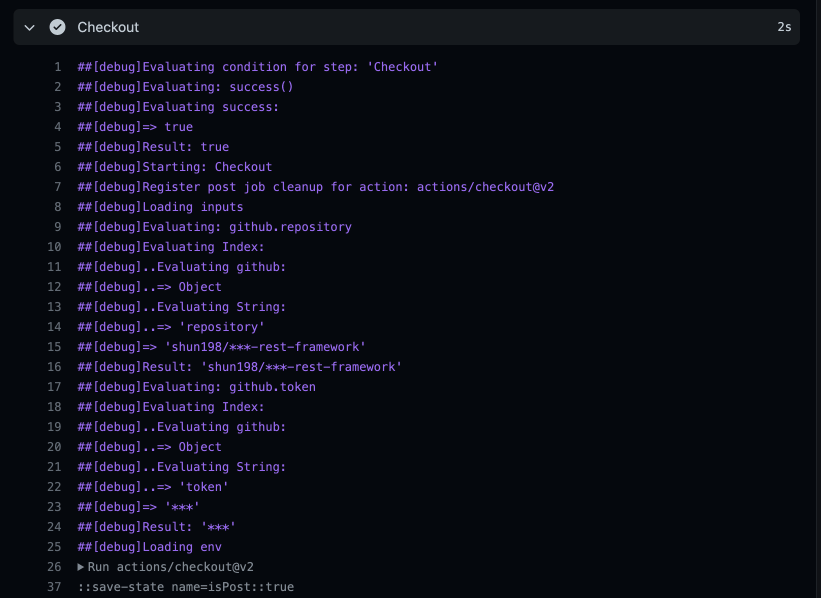Image resolution: width=821 pixels, height=598 pixels.
Task: Click the Checkout step header bar
Action: coord(400,27)
